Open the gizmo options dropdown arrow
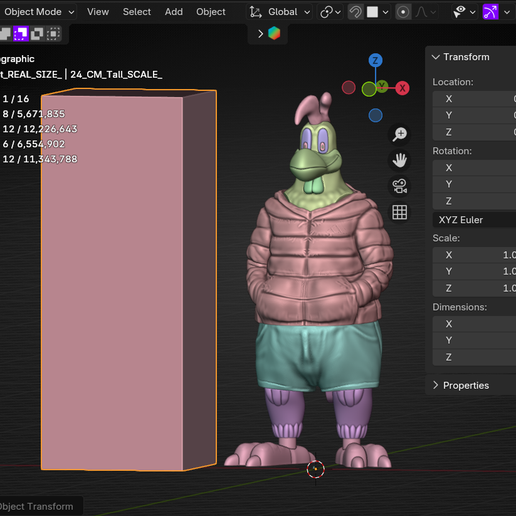This screenshot has height=516, width=516. (507, 13)
